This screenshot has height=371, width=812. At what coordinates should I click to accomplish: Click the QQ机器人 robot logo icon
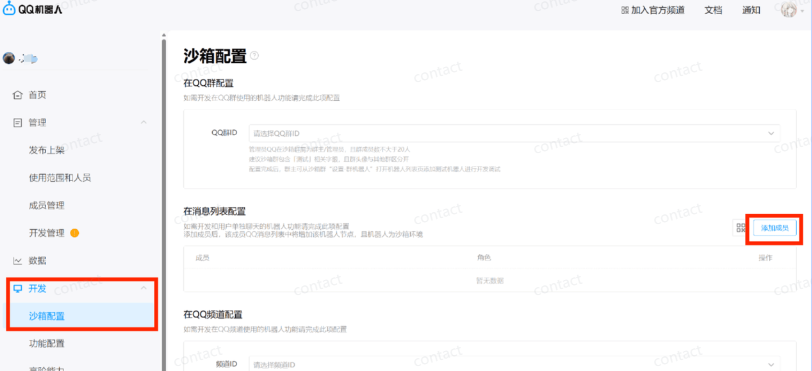pyautogui.click(x=9, y=9)
